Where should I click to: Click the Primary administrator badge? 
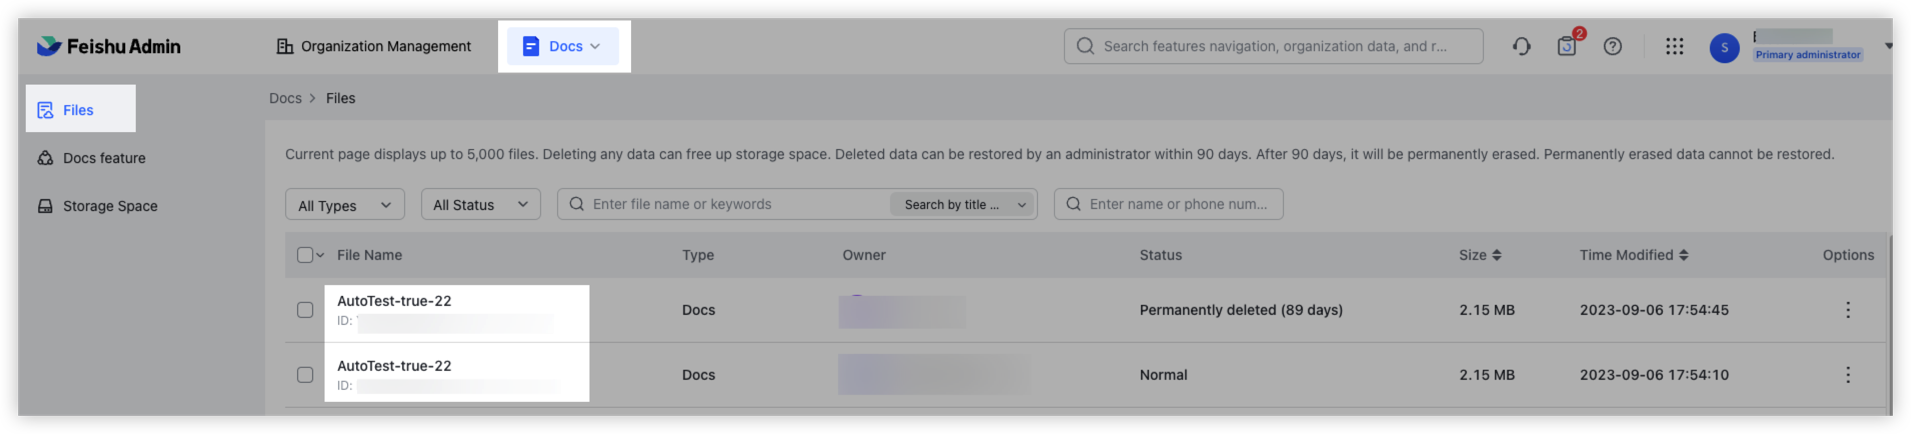(1807, 55)
